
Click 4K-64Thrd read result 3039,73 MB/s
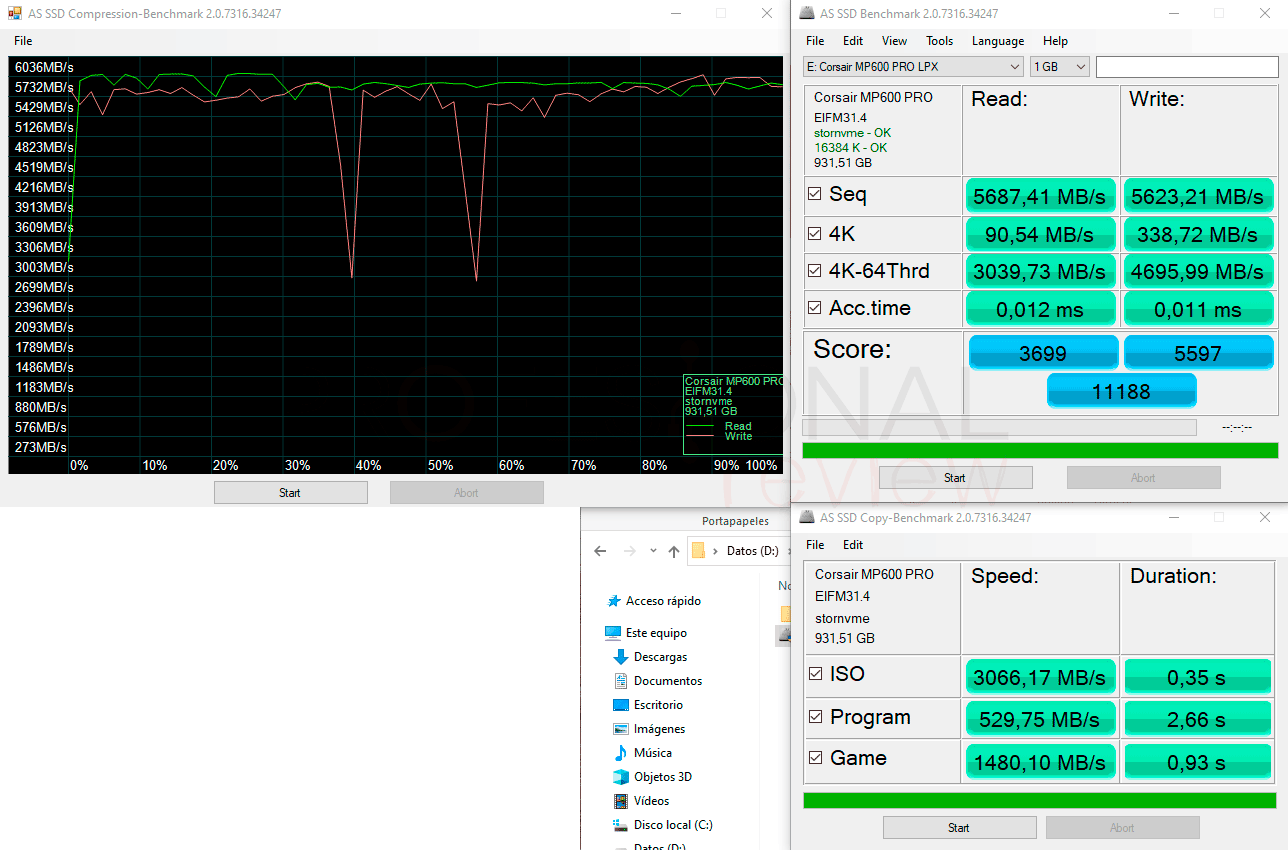point(1040,271)
